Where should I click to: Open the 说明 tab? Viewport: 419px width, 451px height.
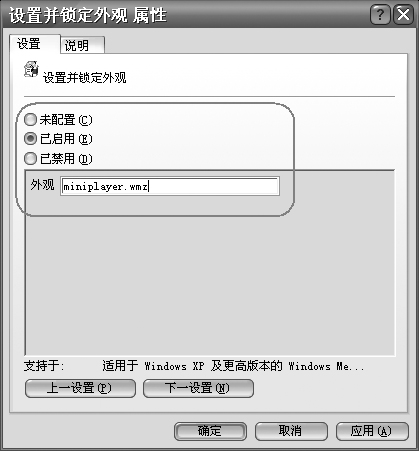point(83,45)
